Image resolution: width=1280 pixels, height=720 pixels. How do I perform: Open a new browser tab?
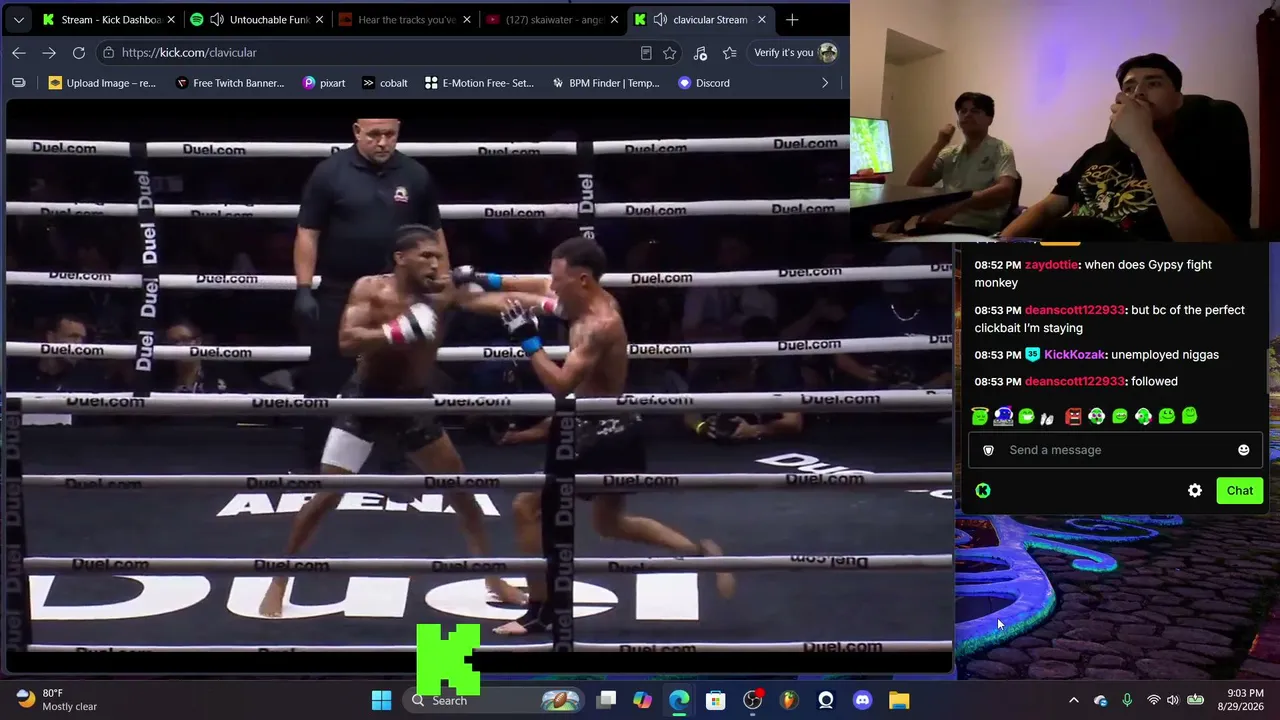pyautogui.click(x=792, y=20)
